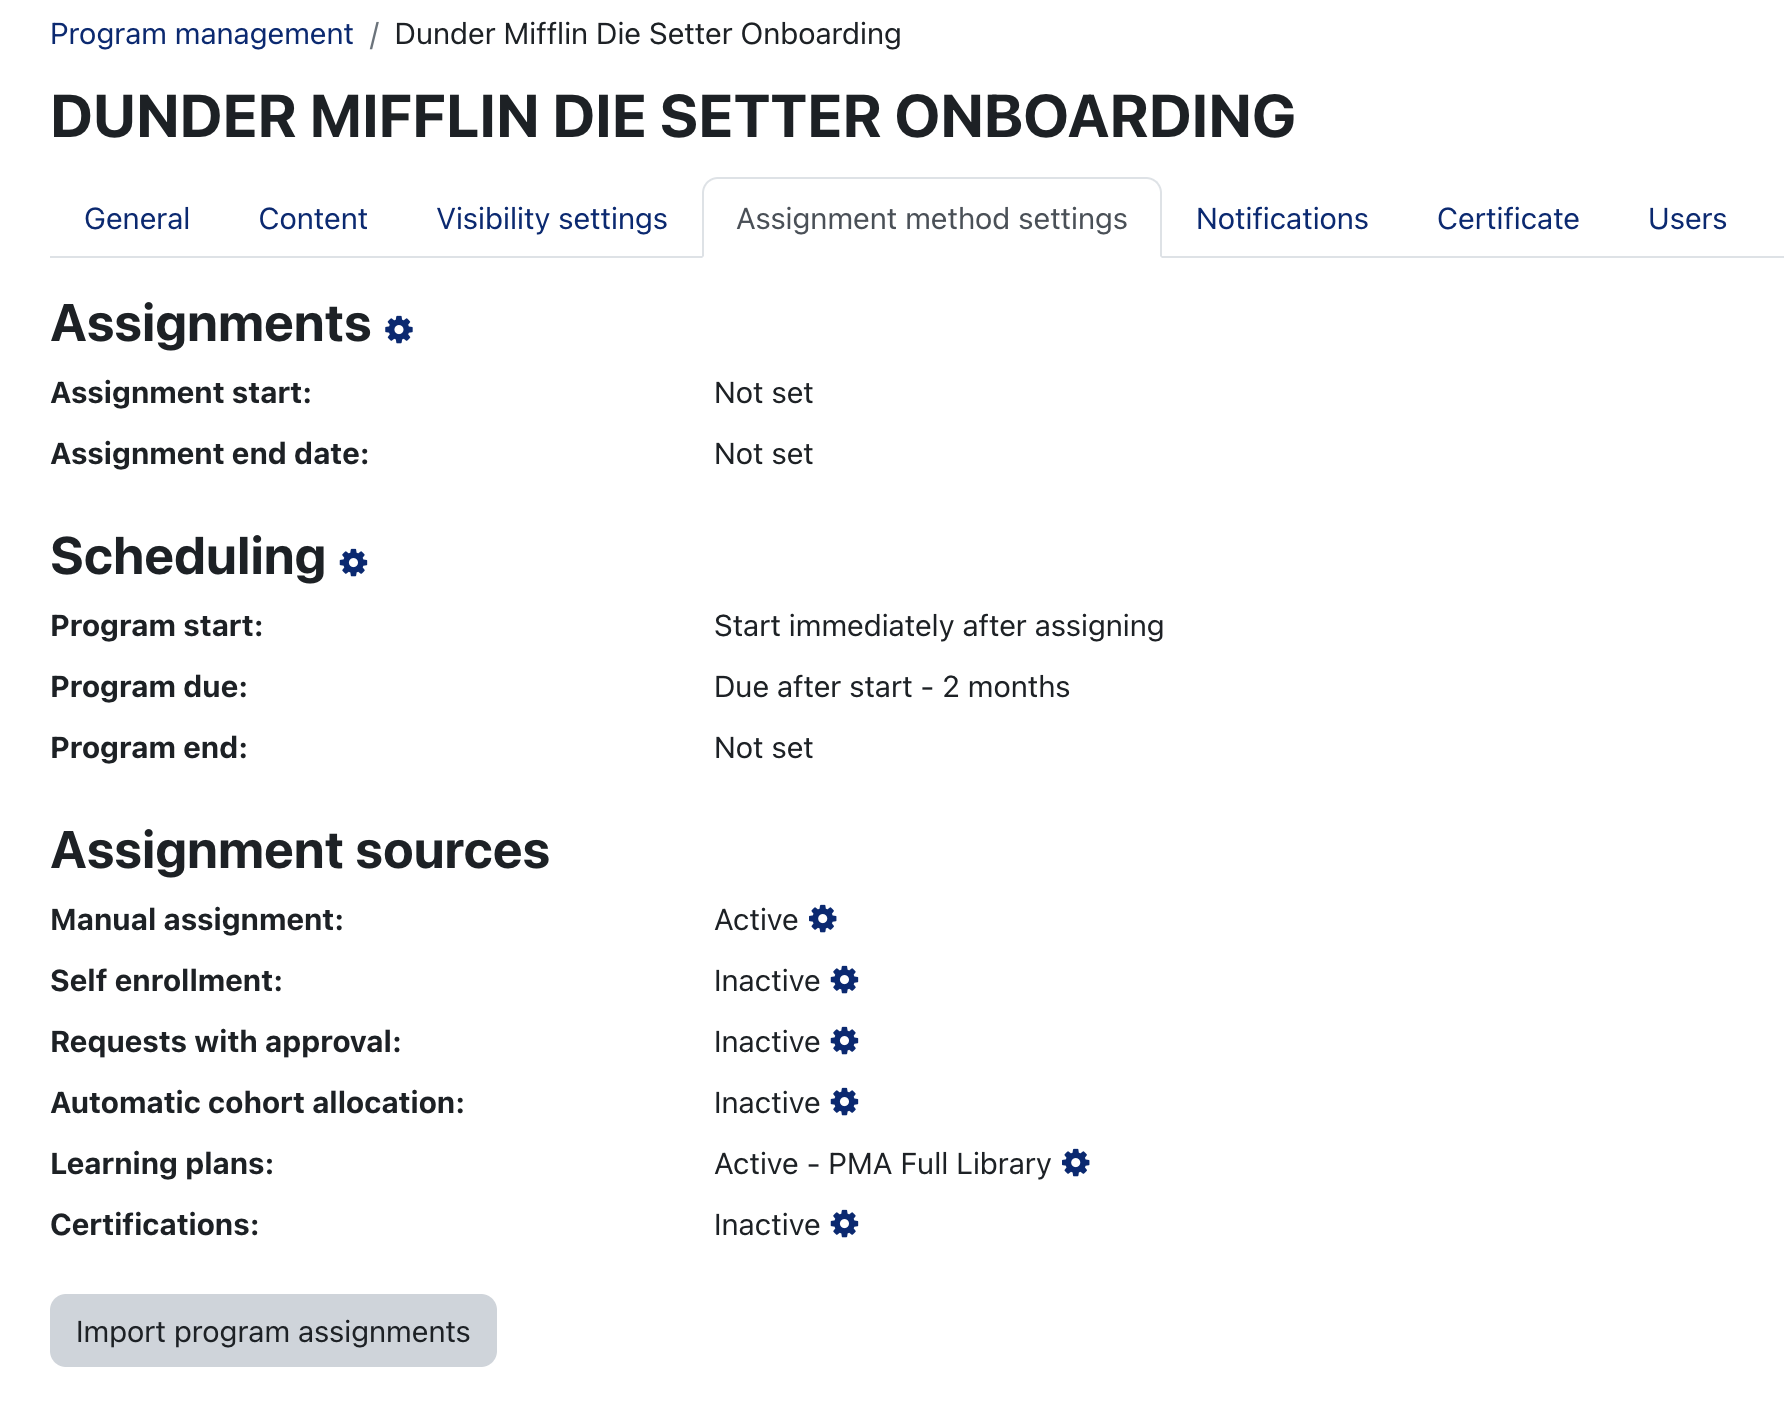1784x1418 pixels.
Task: Click the Scheduling edit gear icon
Action: (354, 563)
